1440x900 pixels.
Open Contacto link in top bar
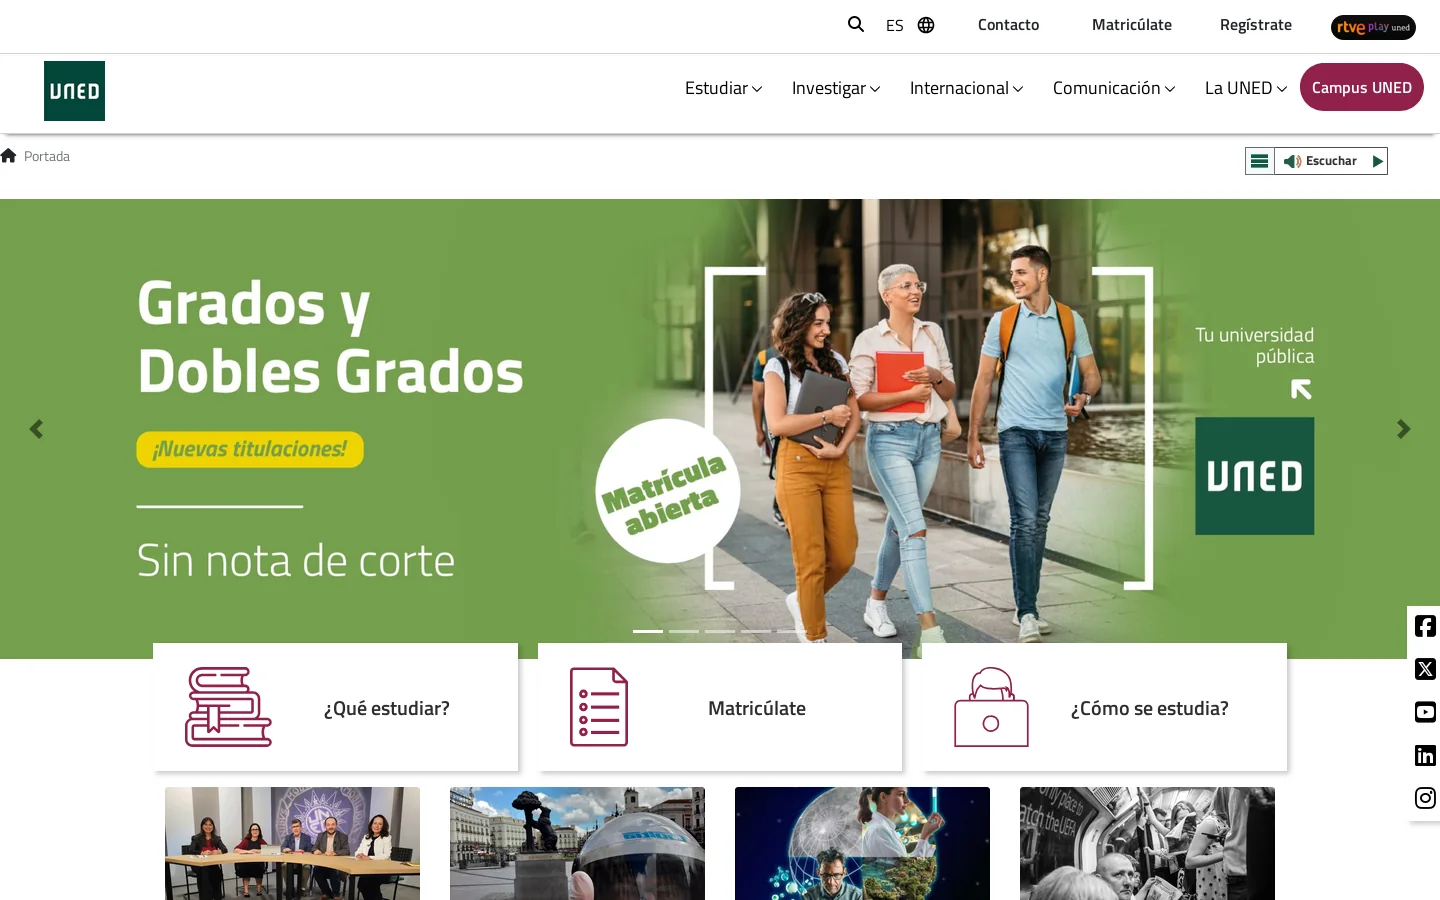tap(1008, 25)
